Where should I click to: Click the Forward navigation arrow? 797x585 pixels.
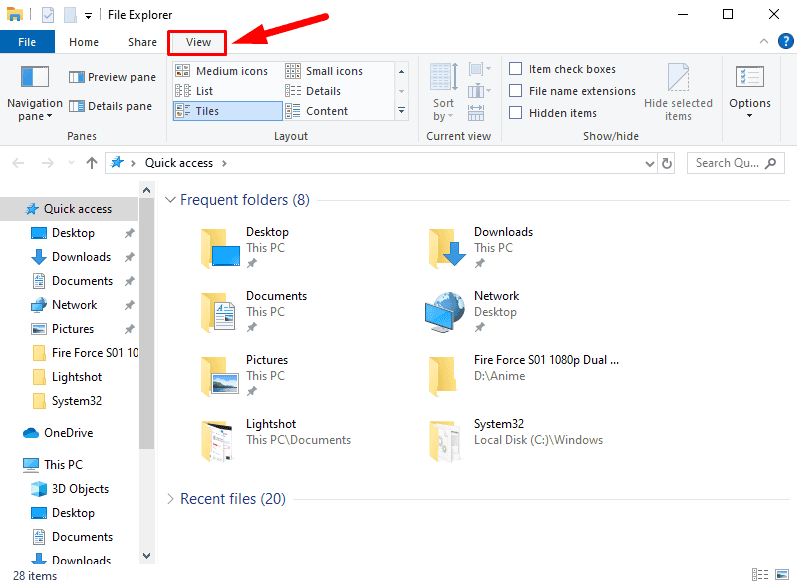[47, 163]
